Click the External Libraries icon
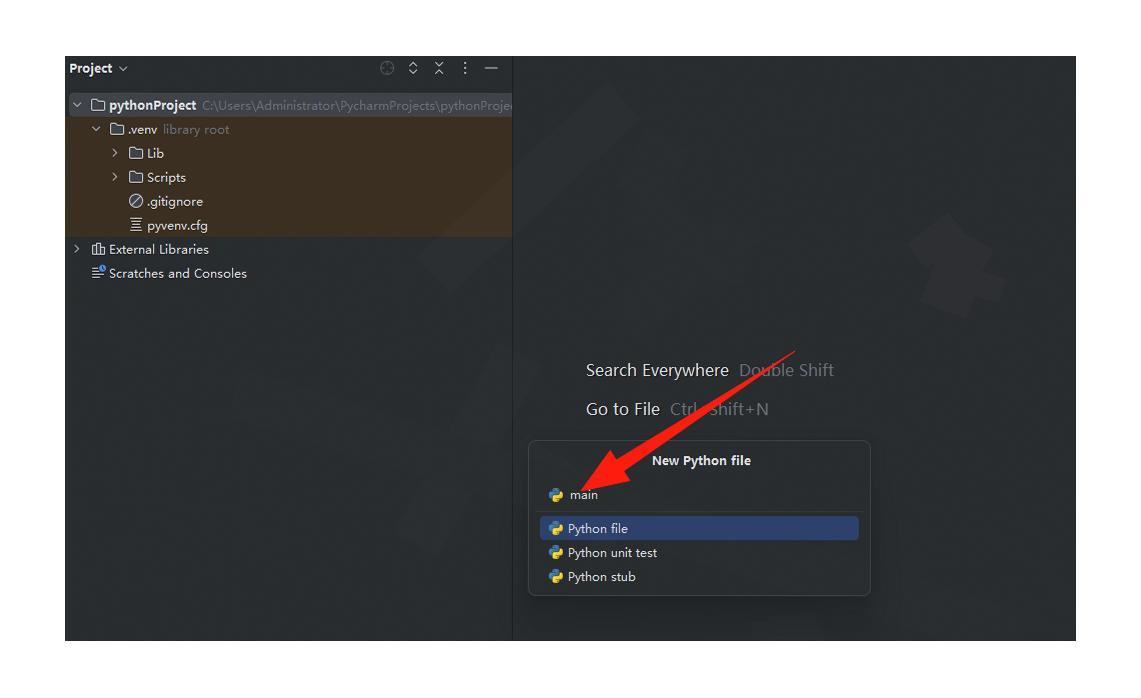 point(98,249)
